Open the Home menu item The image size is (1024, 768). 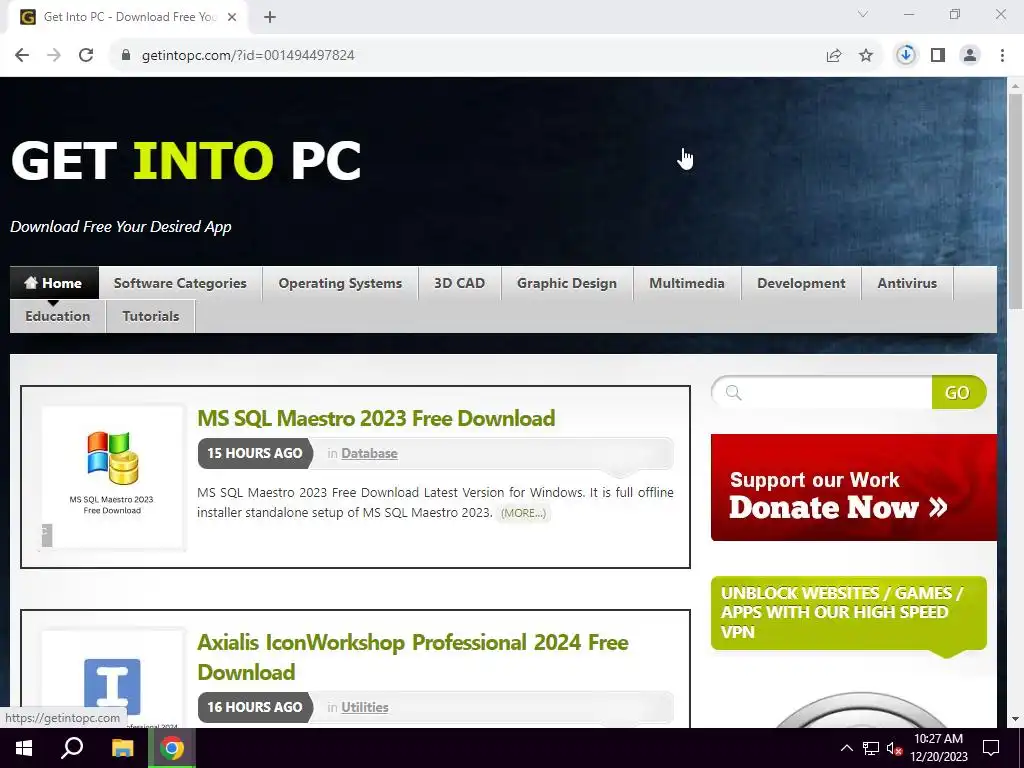(54, 283)
